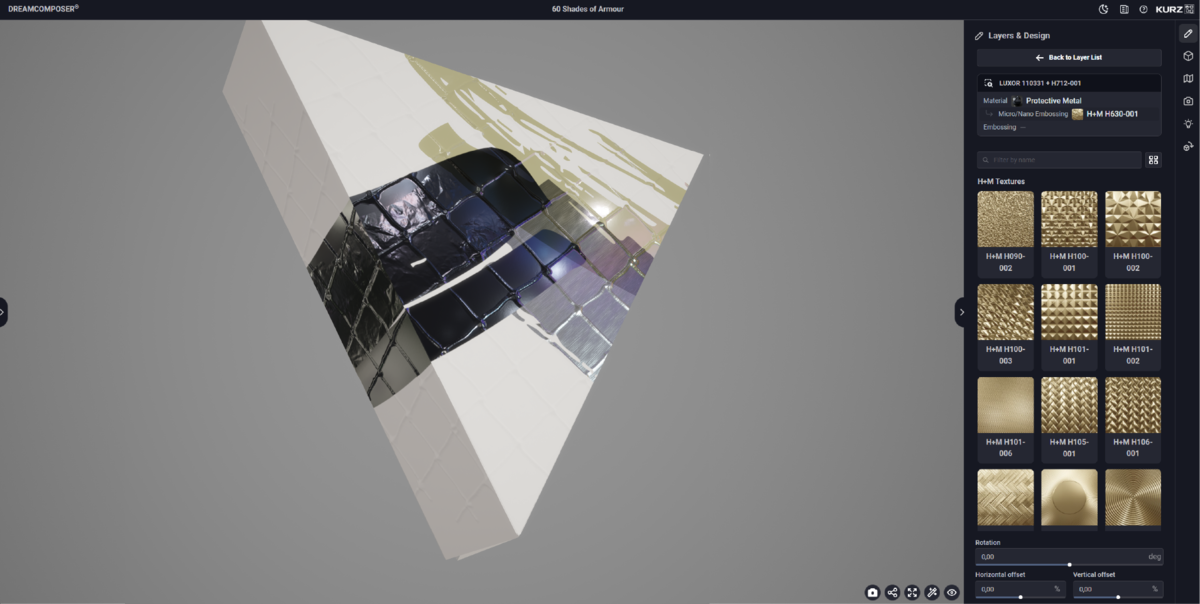The image size is (1200, 604).
Task: Toggle grid view of textures
Action: (x=1153, y=160)
